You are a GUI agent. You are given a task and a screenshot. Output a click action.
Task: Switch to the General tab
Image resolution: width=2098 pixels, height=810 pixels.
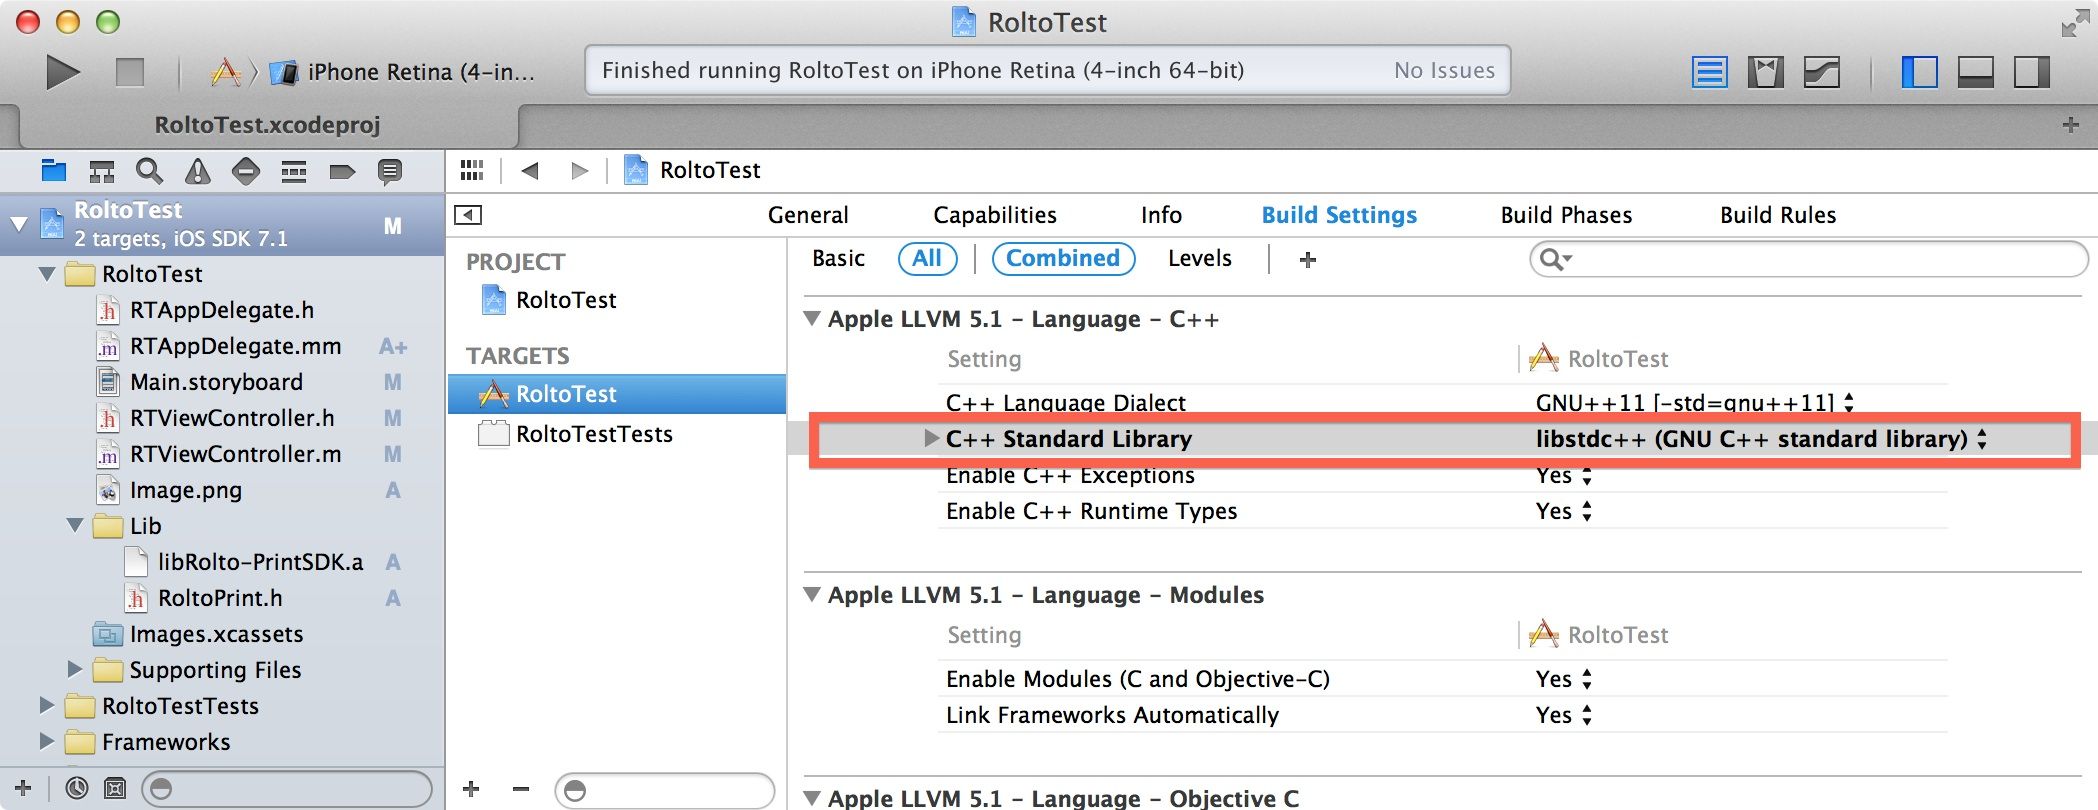[808, 215]
